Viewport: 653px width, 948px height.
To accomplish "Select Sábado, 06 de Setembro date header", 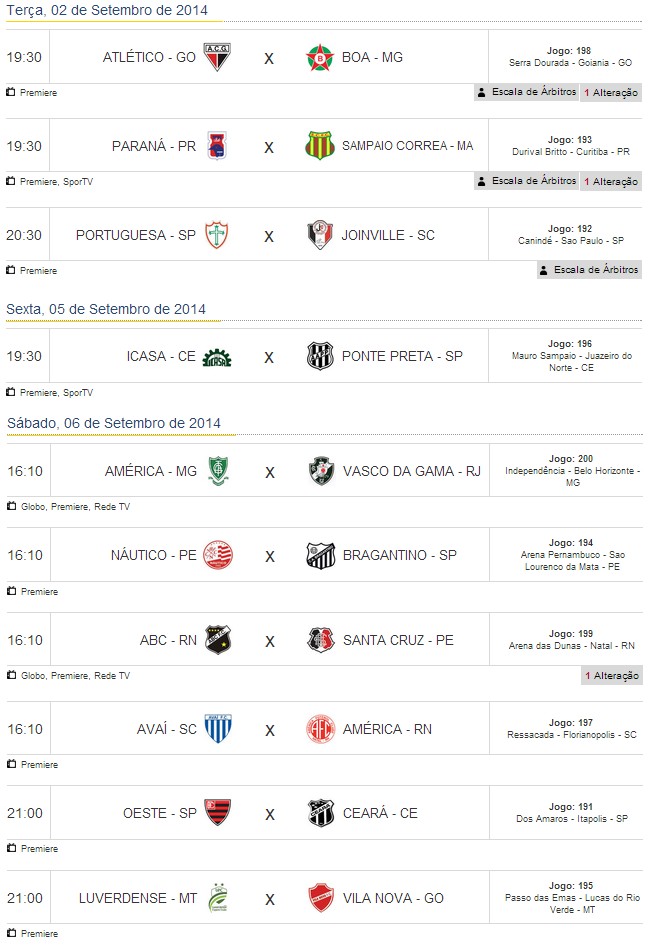I will [x=113, y=424].
